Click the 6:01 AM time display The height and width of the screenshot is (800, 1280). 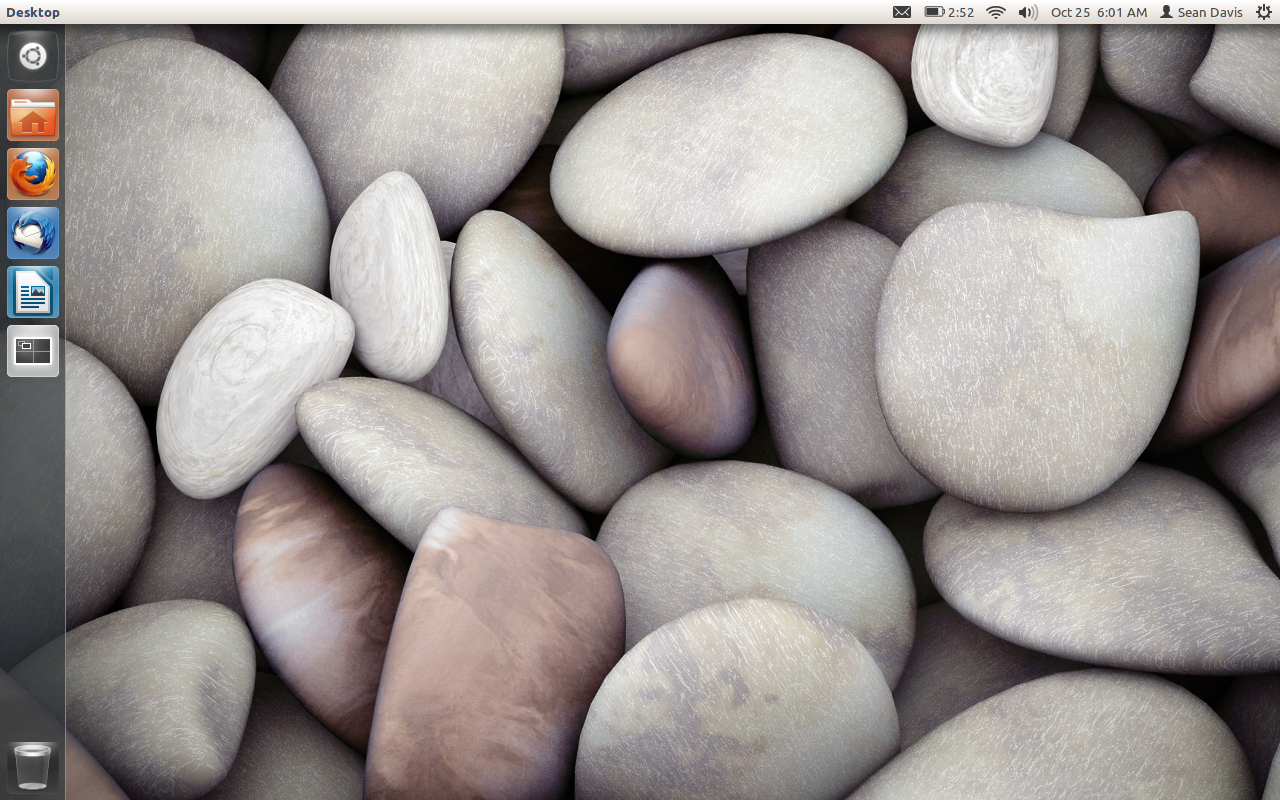click(x=1124, y=12)
